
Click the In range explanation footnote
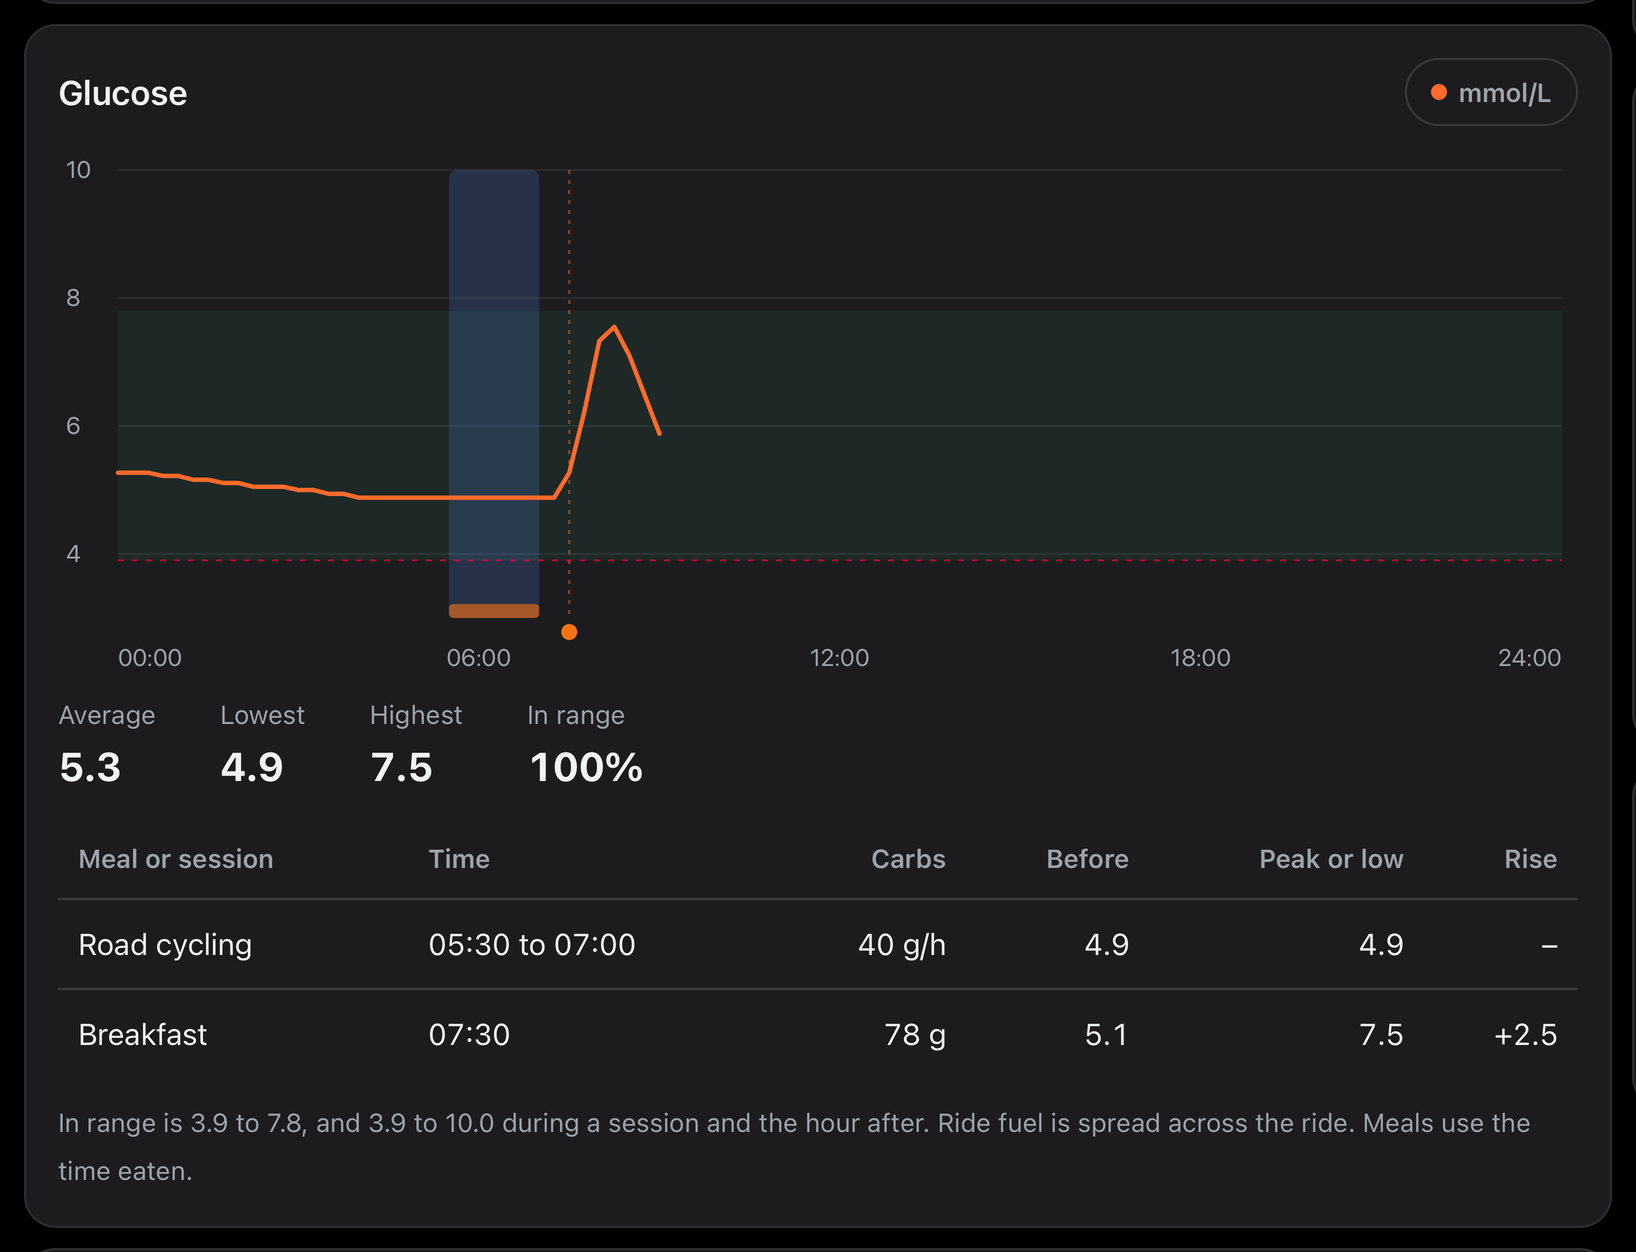pos(794,1147)
